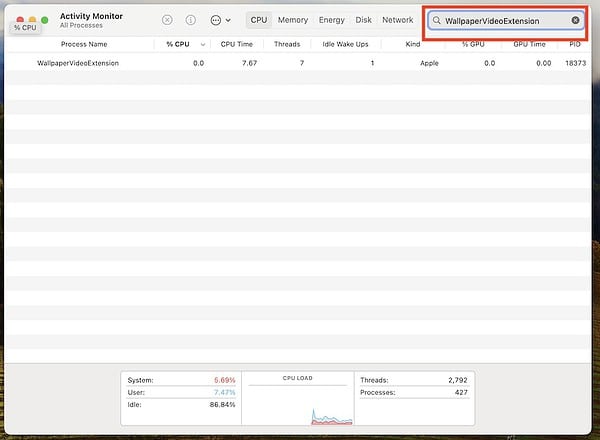
Task: Click the green full-screen window button
Action: coord(45,19)
